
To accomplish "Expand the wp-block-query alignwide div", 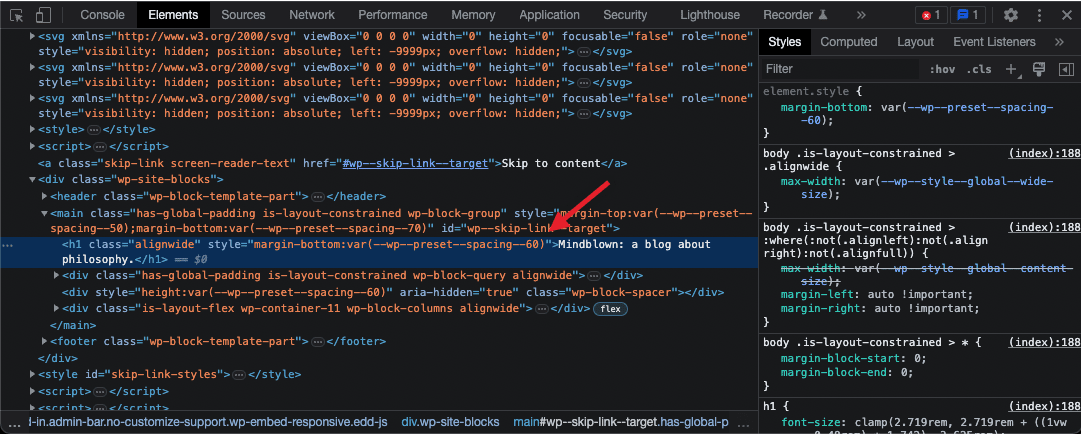I will [57, 276].
